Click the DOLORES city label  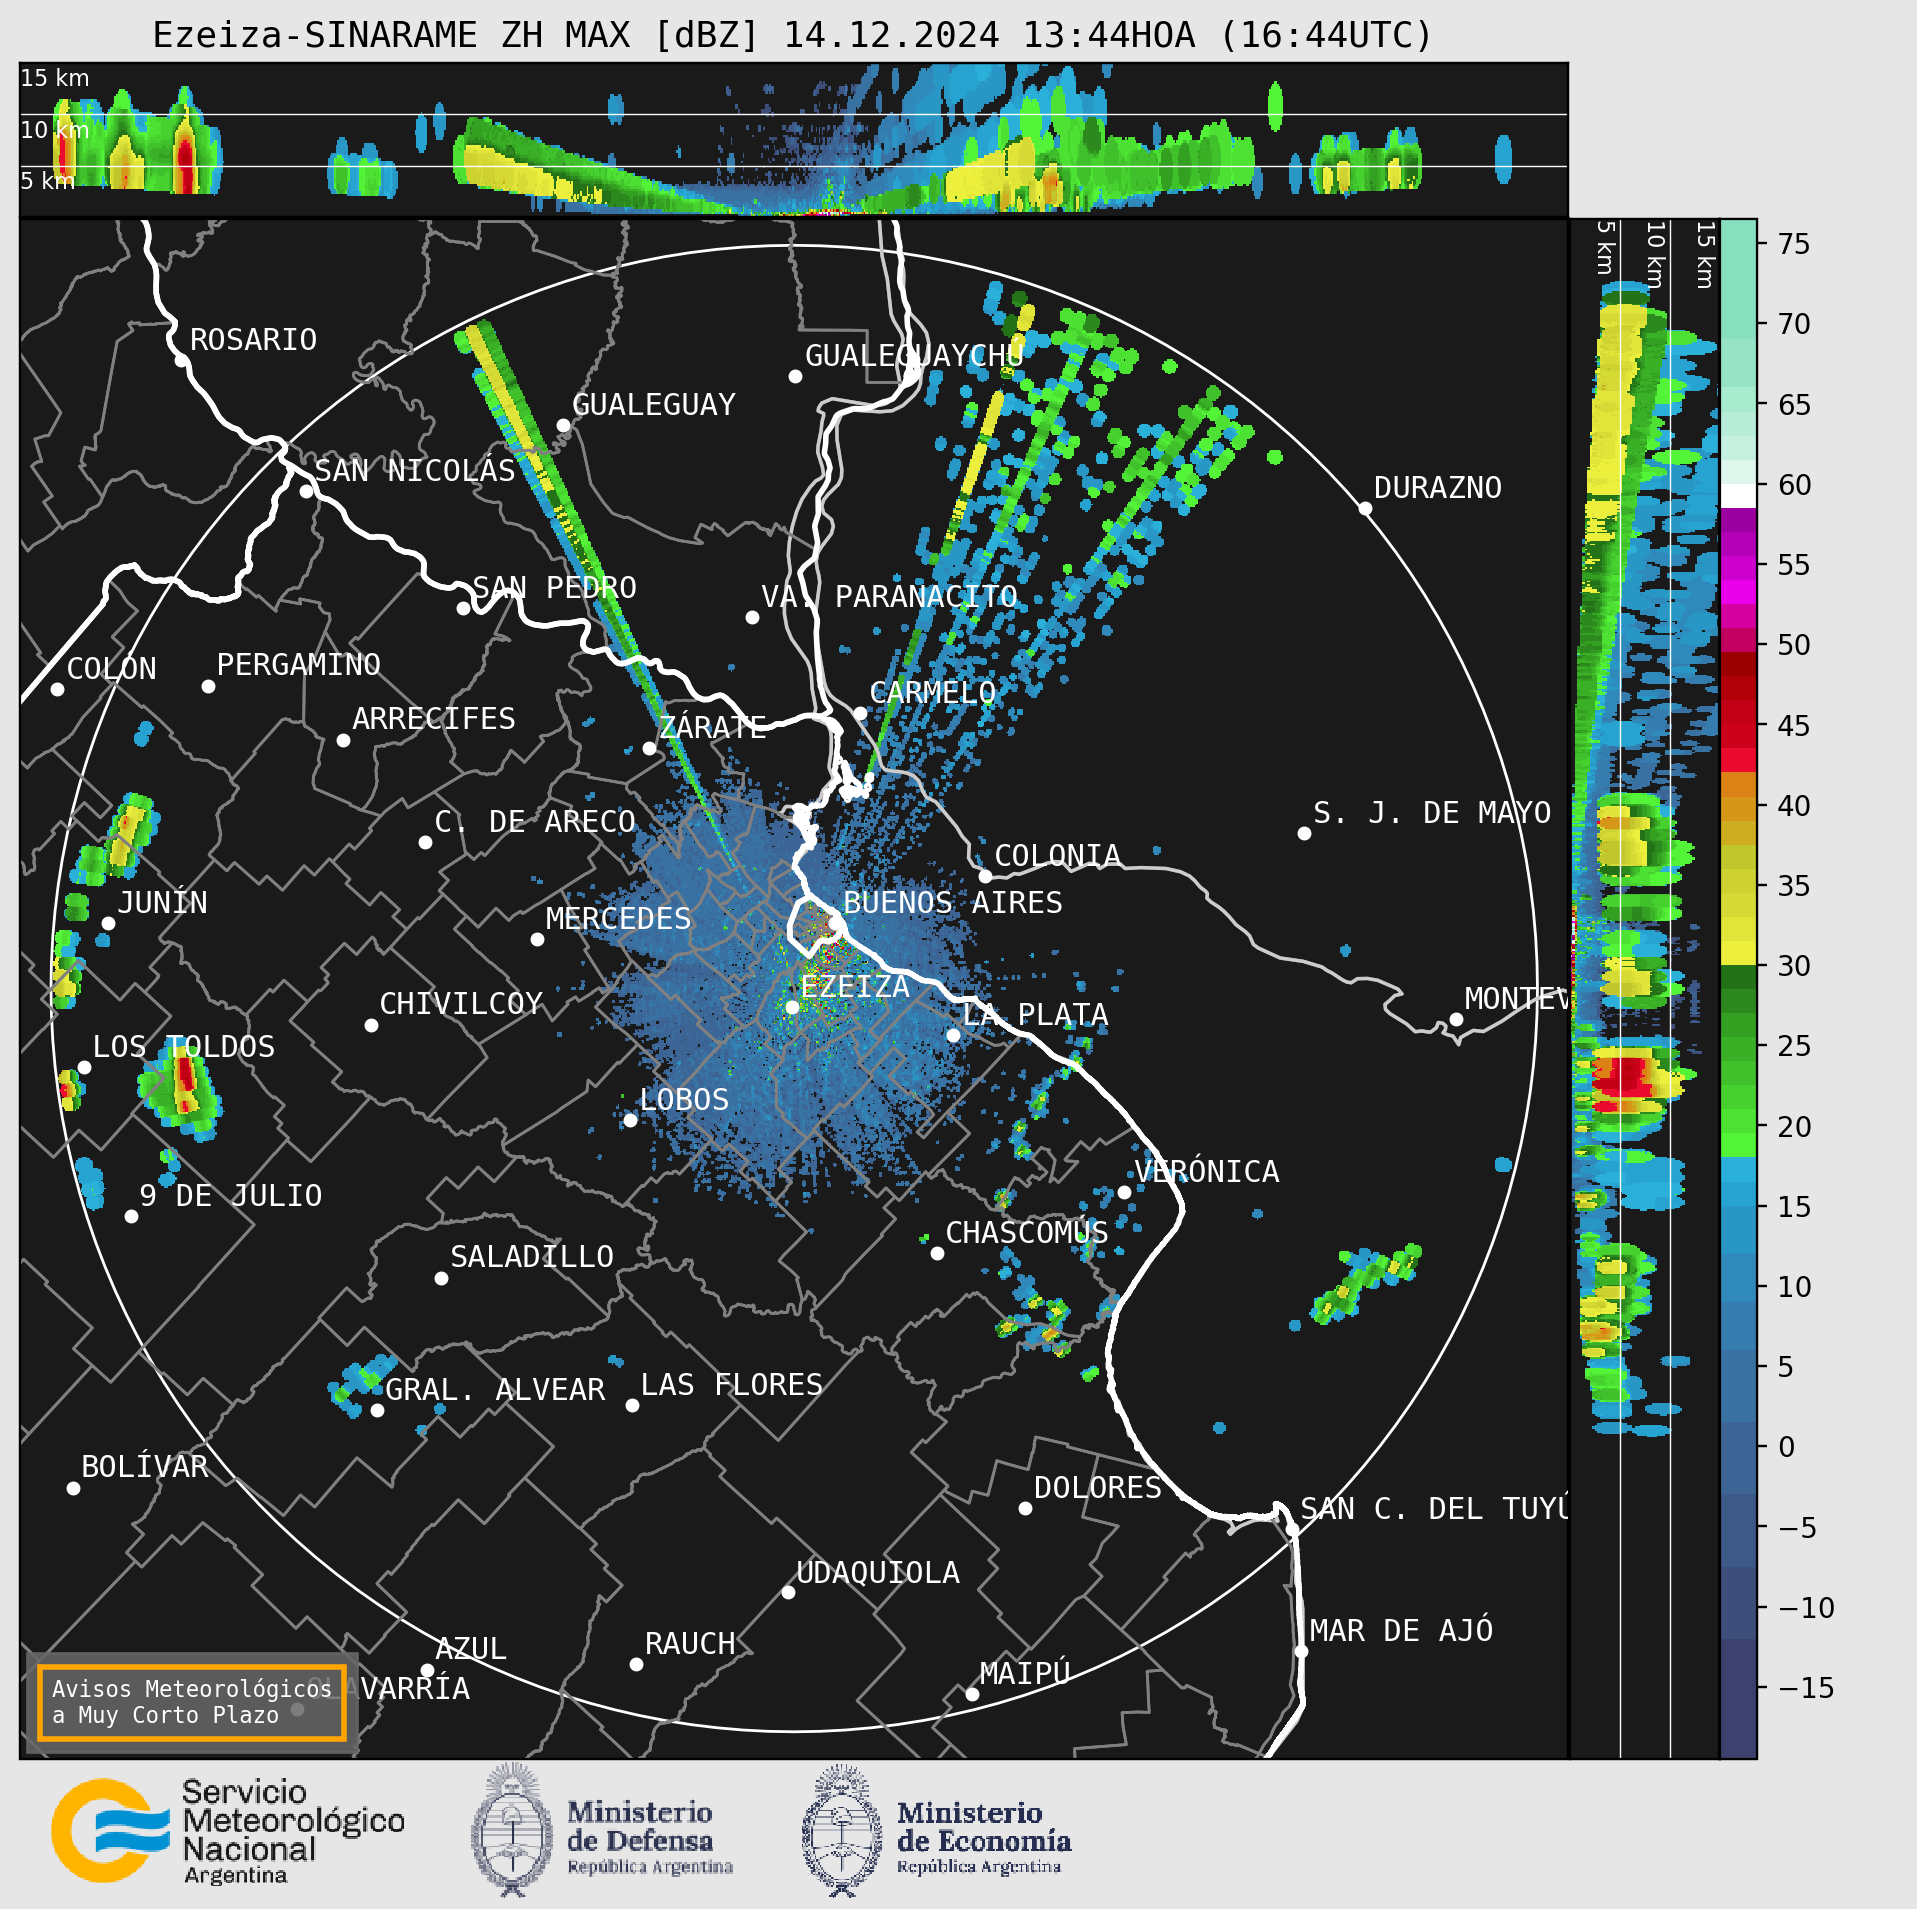(1098, 1488)
